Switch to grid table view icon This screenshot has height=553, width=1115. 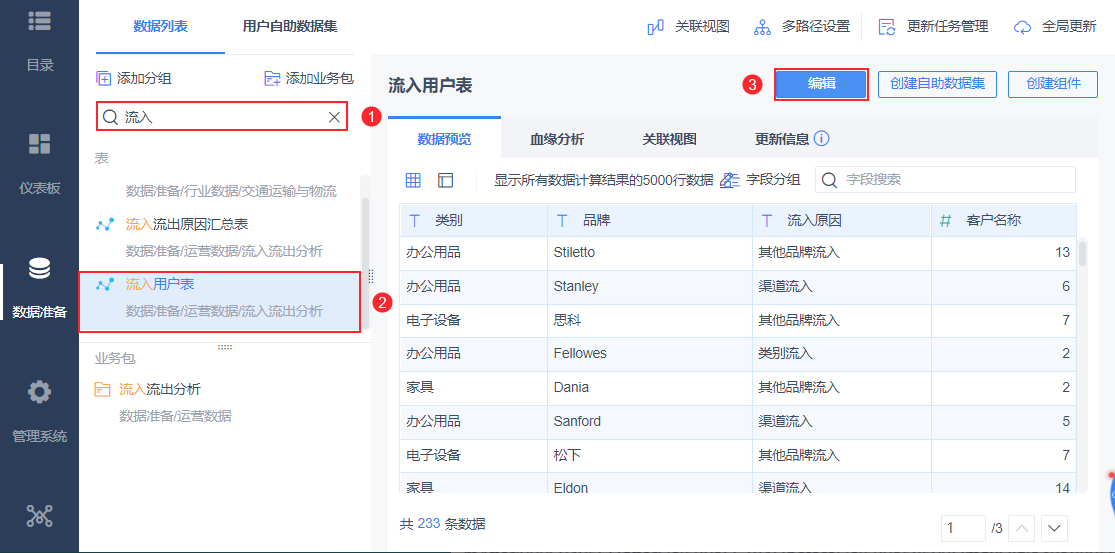[413, 180]
